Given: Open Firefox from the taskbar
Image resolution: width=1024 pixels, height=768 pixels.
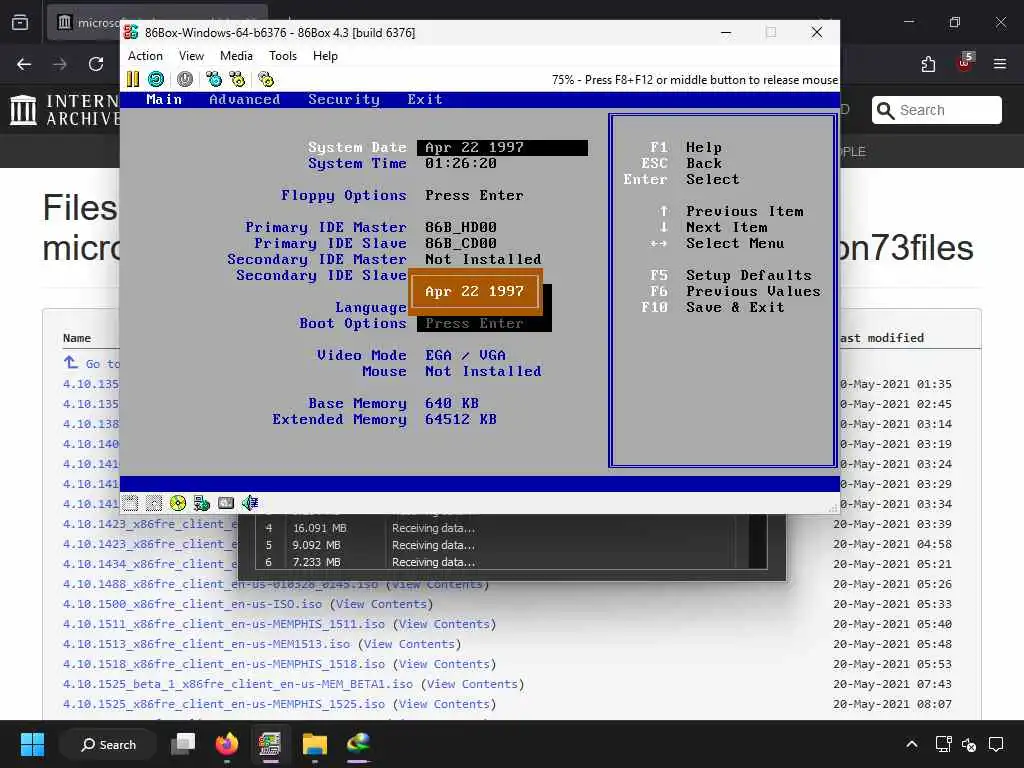Looking at the screenshot, I should [227, 744].
